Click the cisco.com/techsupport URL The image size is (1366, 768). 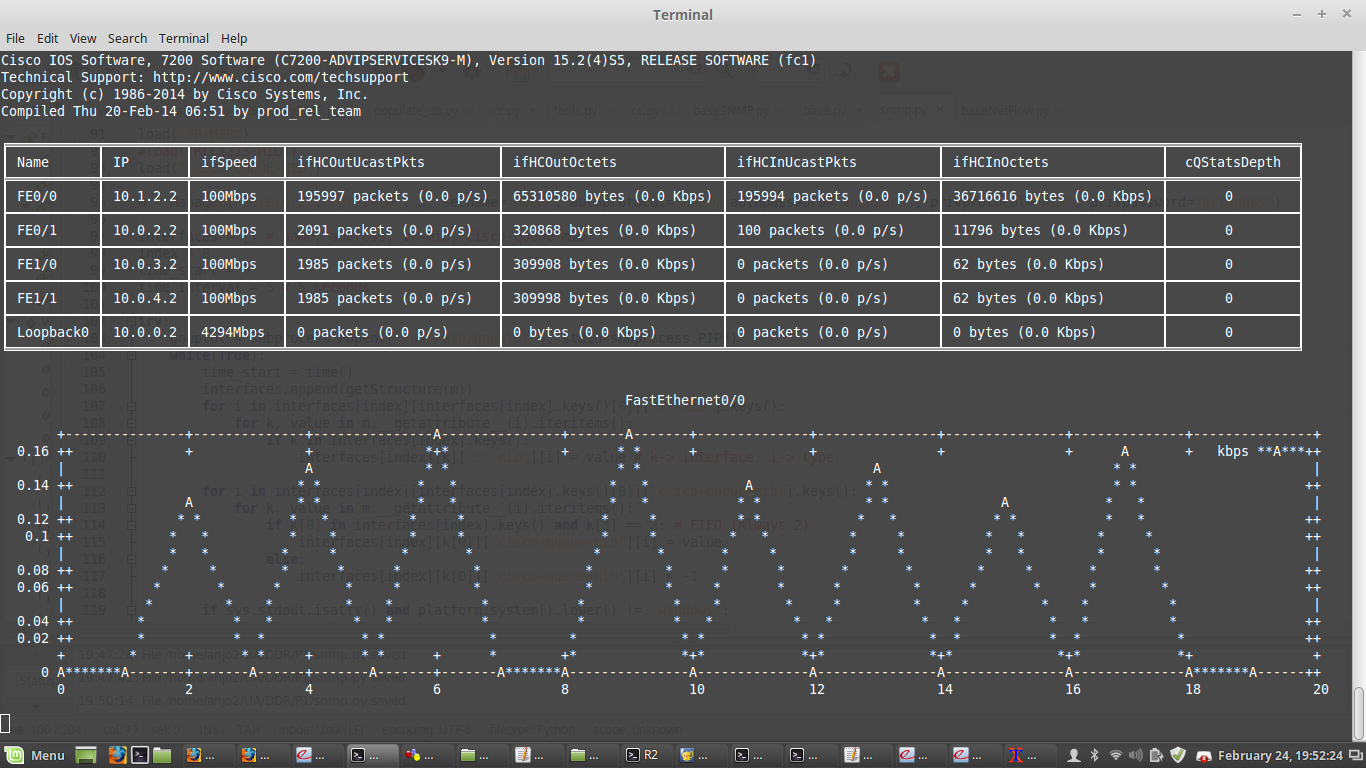point(281,77)
